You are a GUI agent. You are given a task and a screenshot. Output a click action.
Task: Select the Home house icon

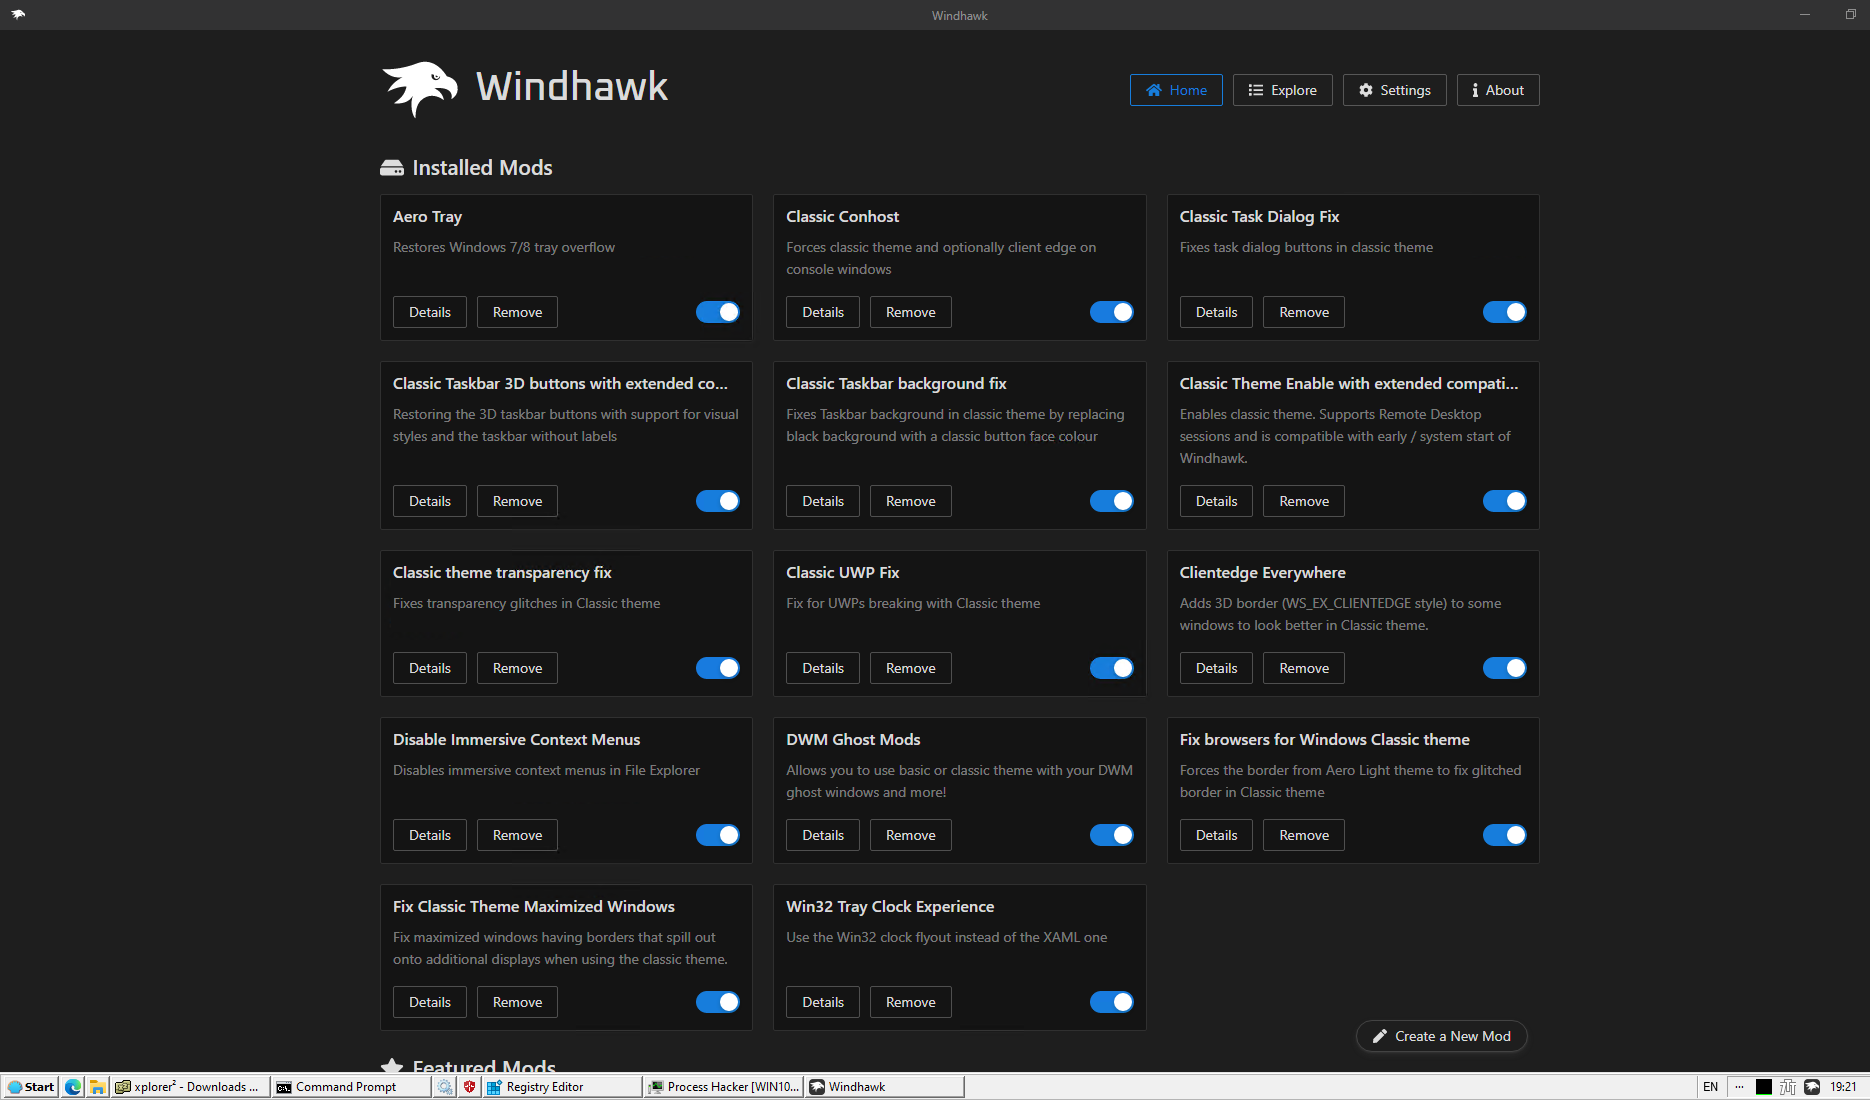[1152, 90]
